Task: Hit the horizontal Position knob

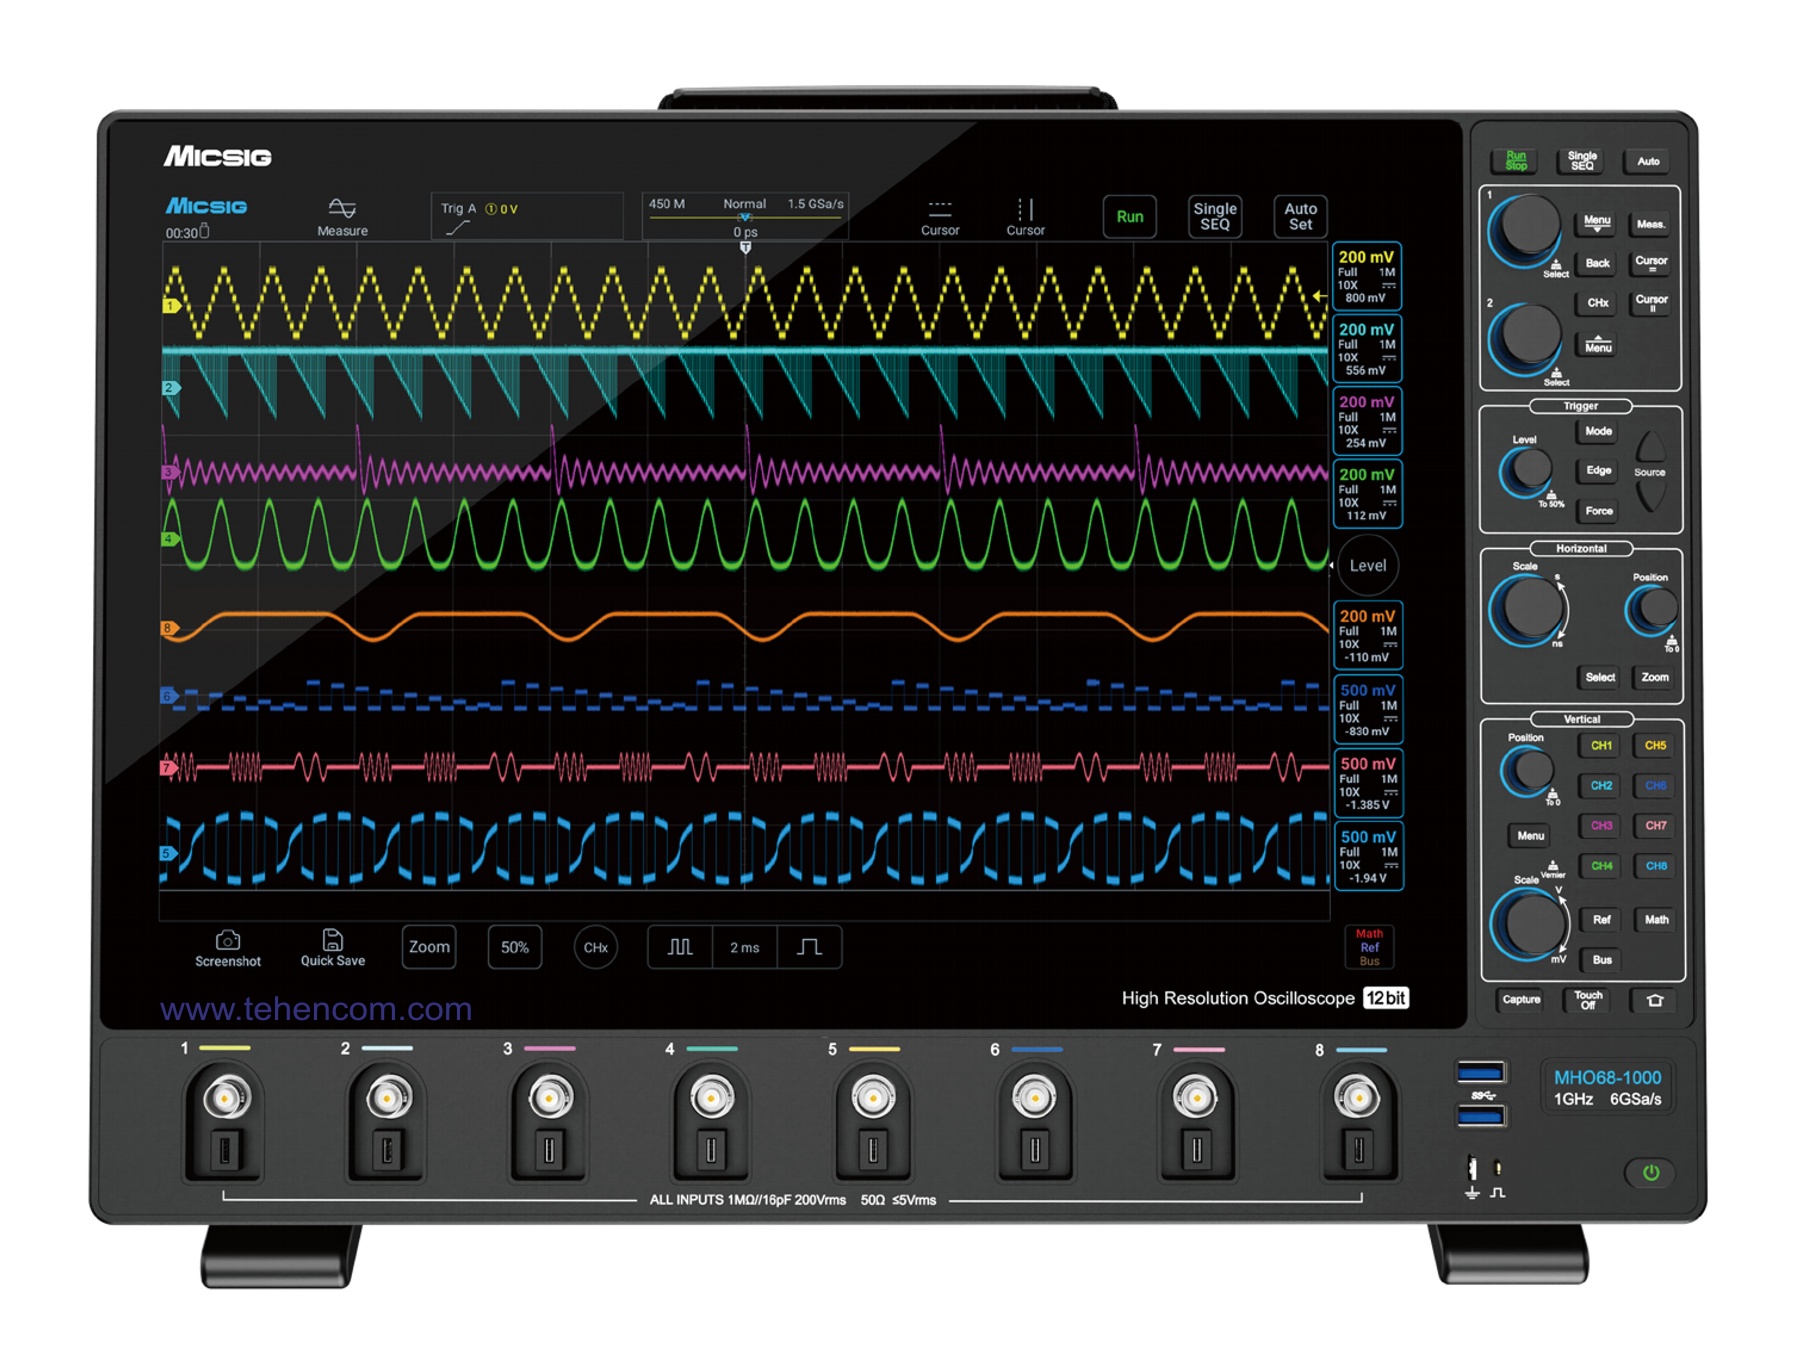Action: [x=1654, y=608]
